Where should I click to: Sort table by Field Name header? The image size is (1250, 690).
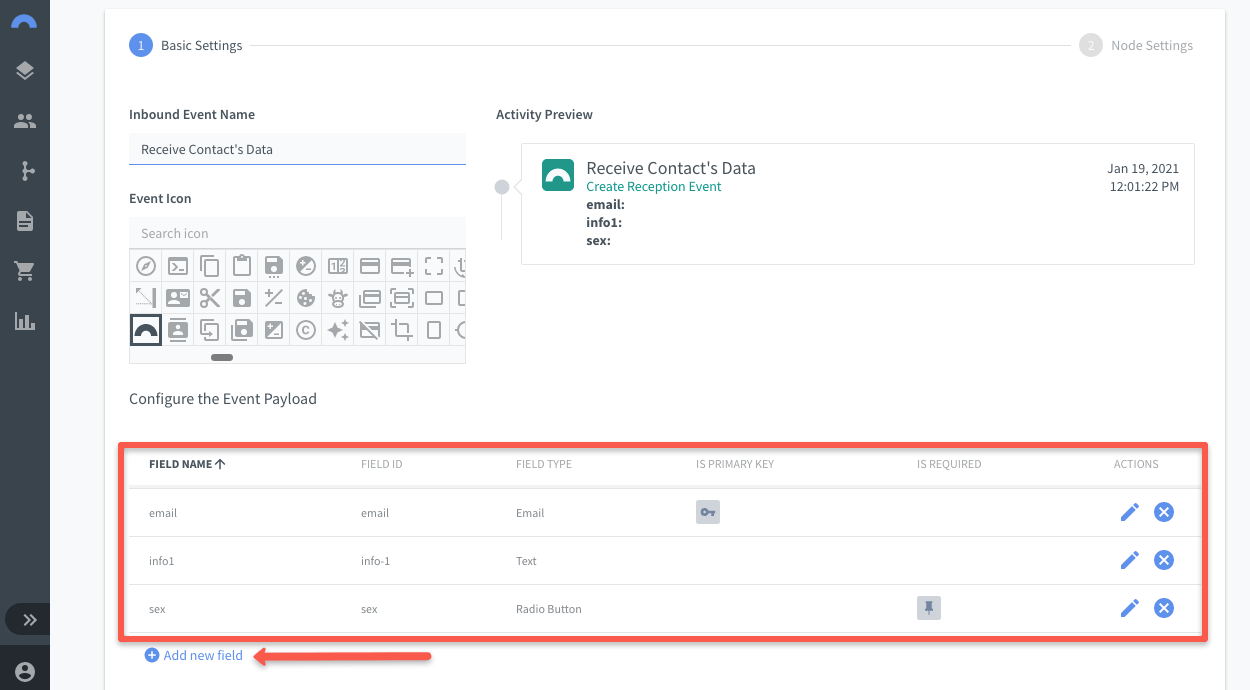click(187, 464)
